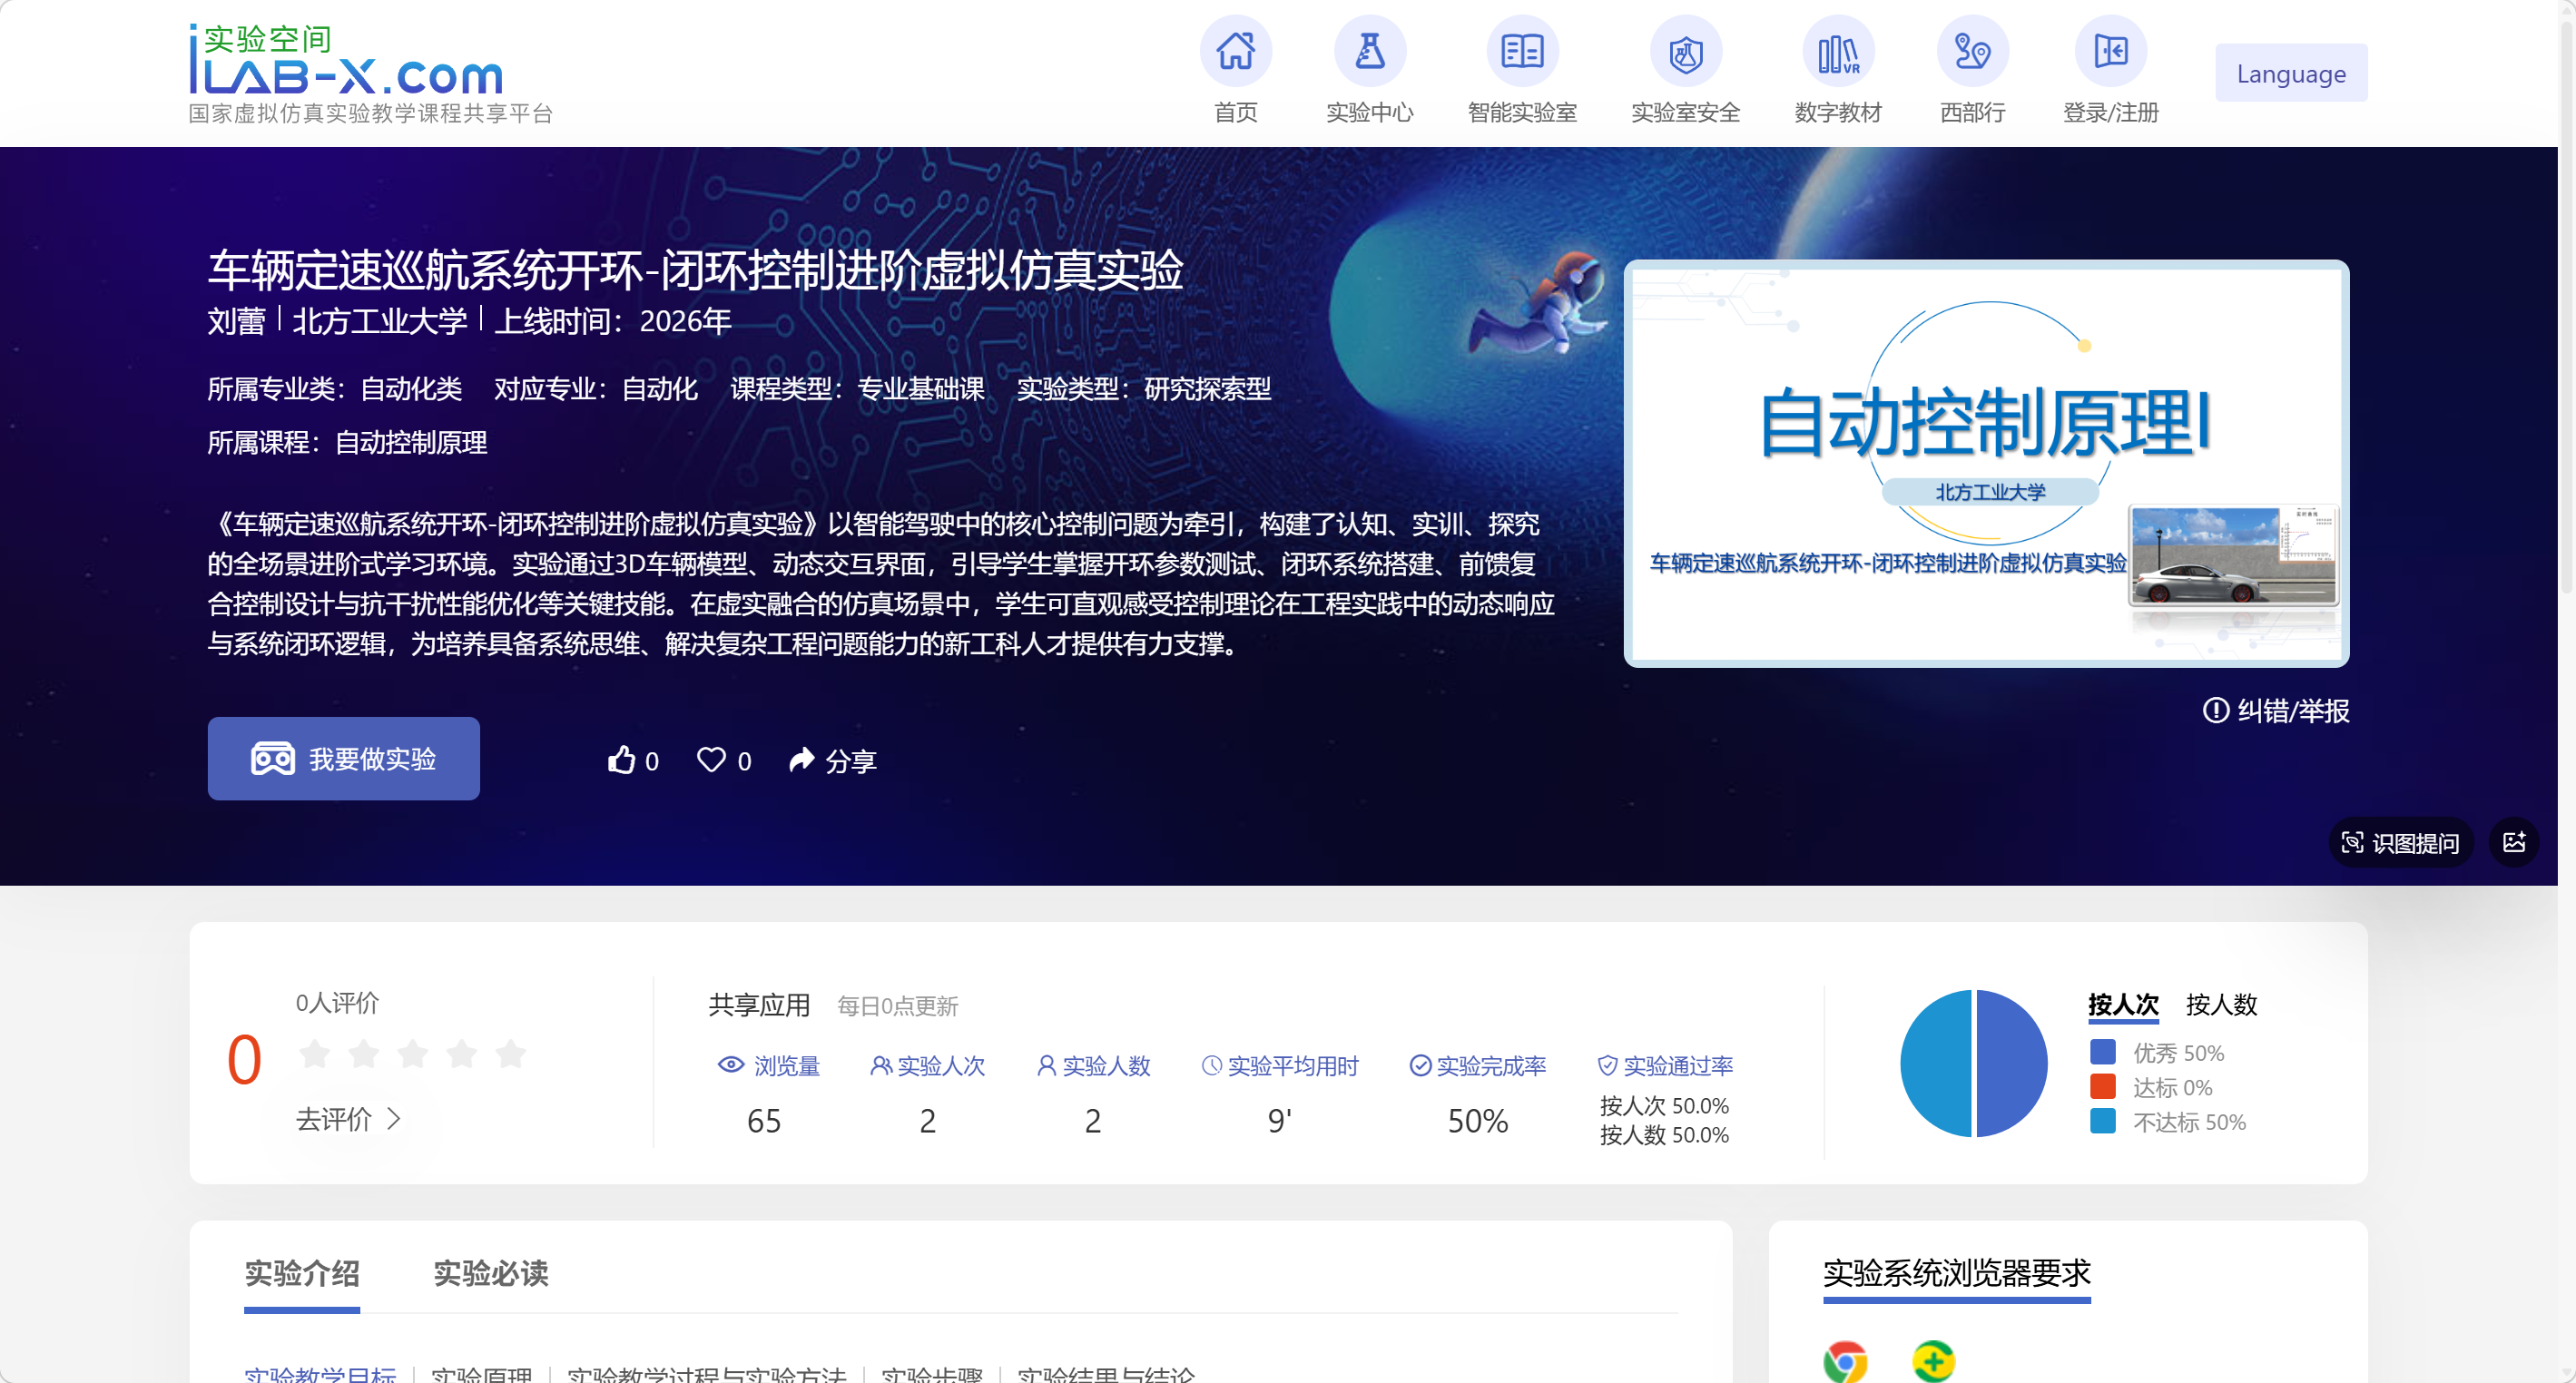Image resolution: width=2576 pixels, height=1383 pixels.
Task: Open 智能实验室 book icon
Action: (x=1521, y=52)
